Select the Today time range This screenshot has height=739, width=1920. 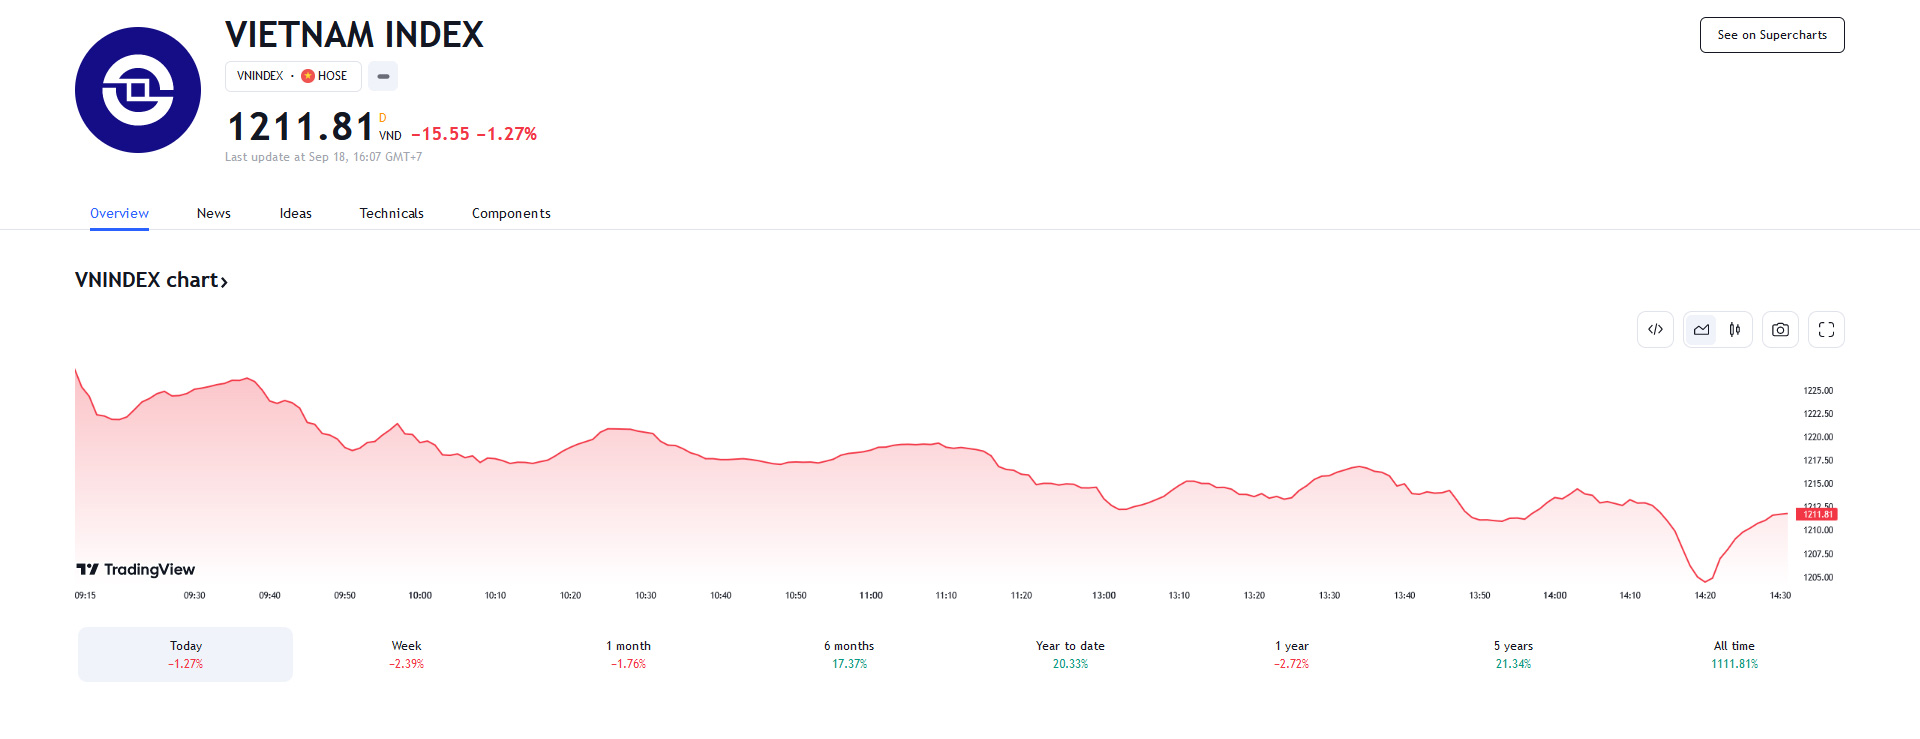tap(185, 654)
